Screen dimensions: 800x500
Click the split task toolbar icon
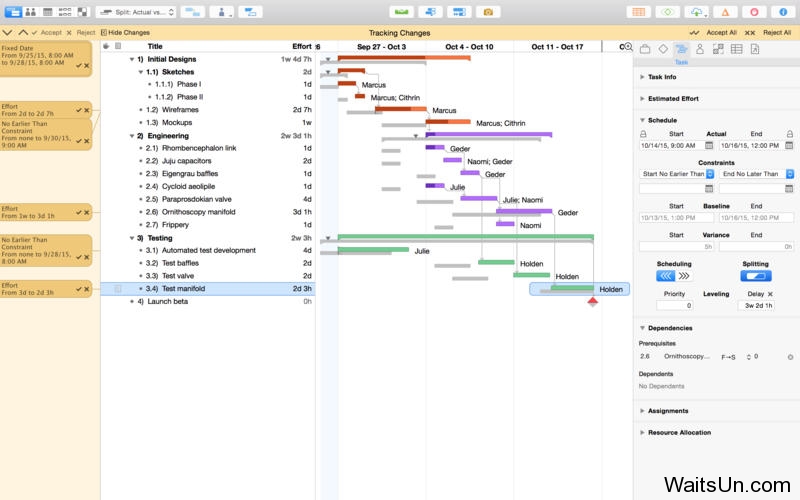[251, 12]
